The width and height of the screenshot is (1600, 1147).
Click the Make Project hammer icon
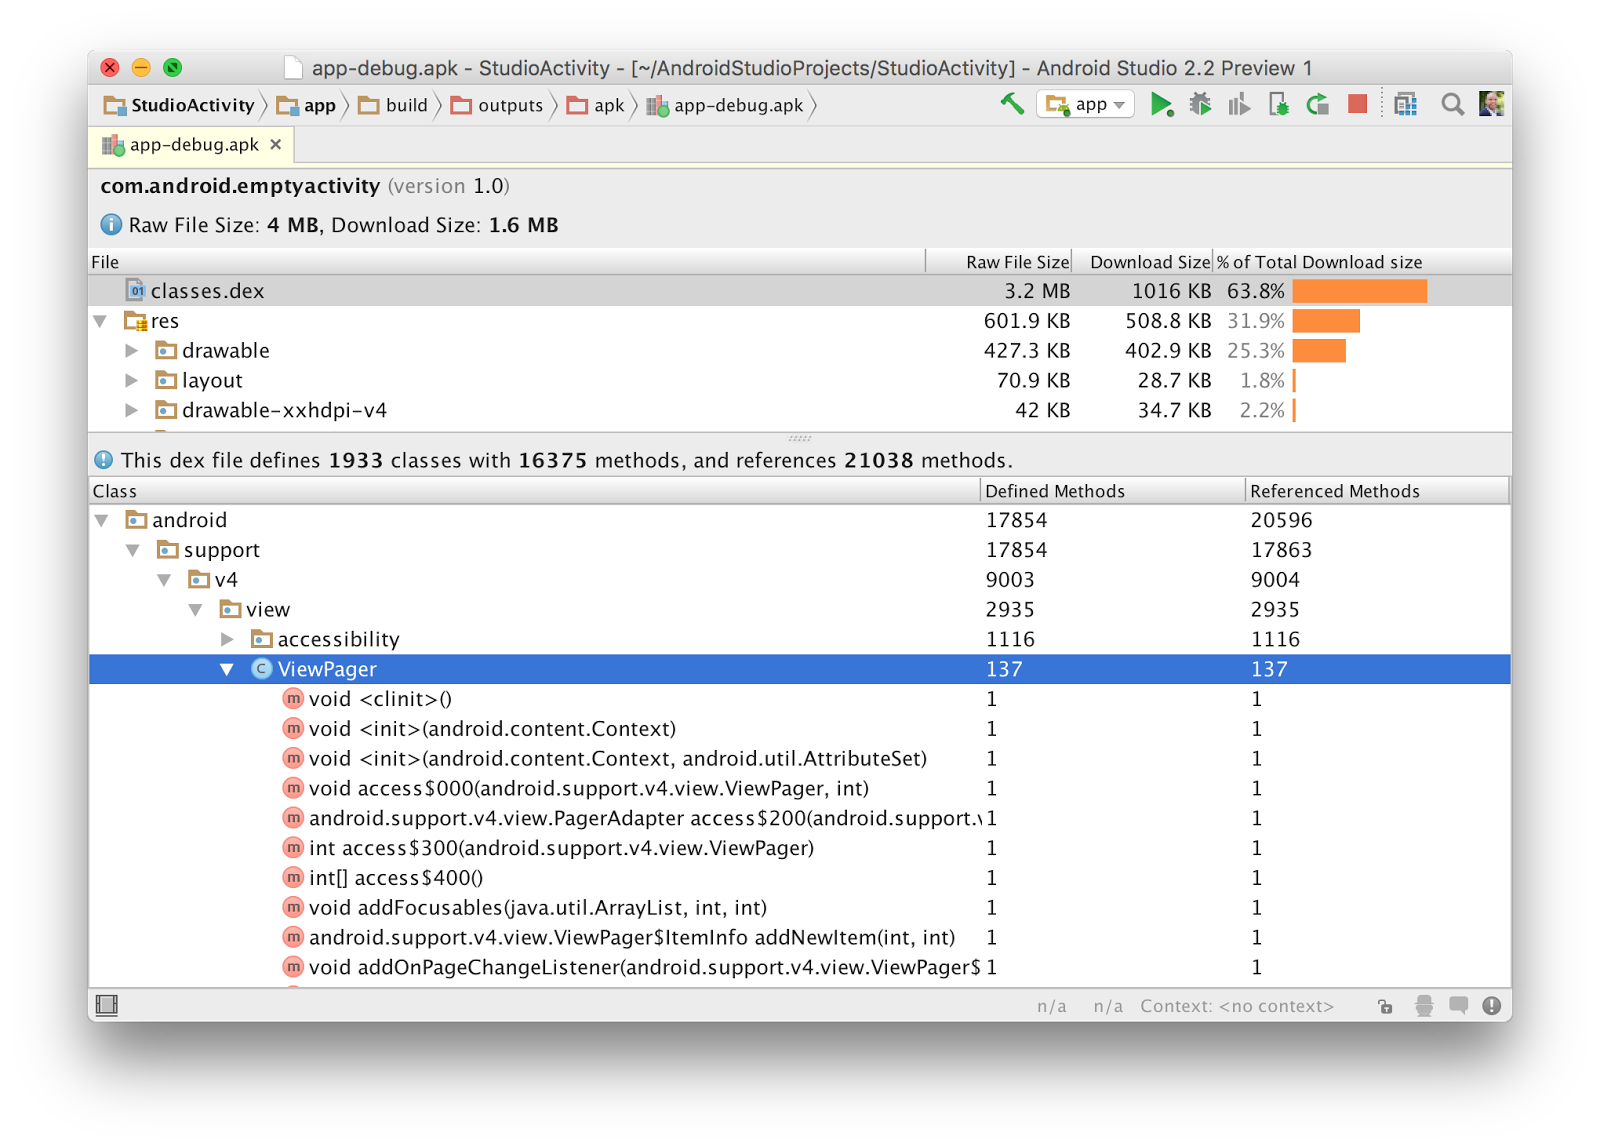coord(1010,103)
